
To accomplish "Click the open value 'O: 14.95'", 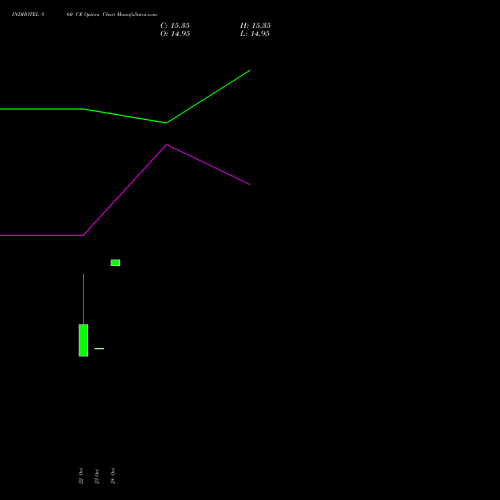I will pos(175,34).
